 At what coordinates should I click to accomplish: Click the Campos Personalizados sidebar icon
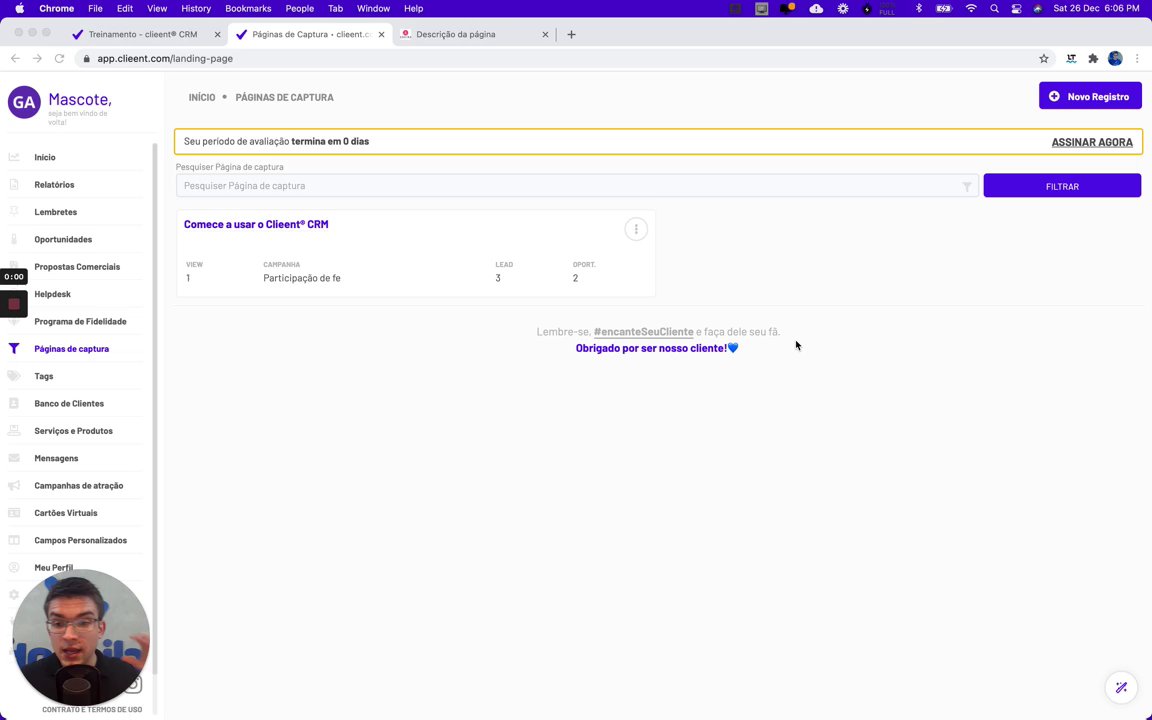click(14, 540)
